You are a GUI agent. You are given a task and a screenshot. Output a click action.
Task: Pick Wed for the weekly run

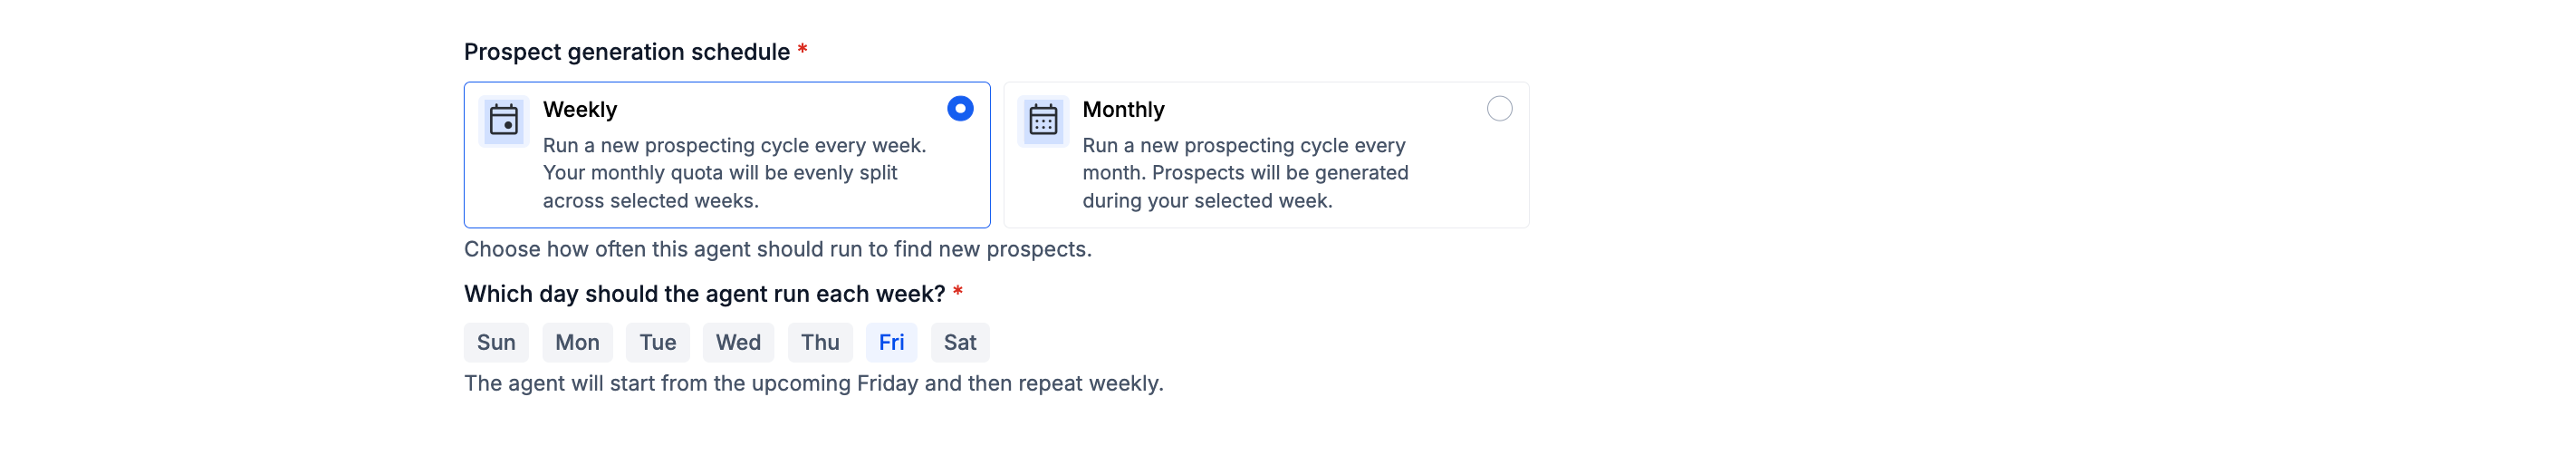(x=738, y=343)
